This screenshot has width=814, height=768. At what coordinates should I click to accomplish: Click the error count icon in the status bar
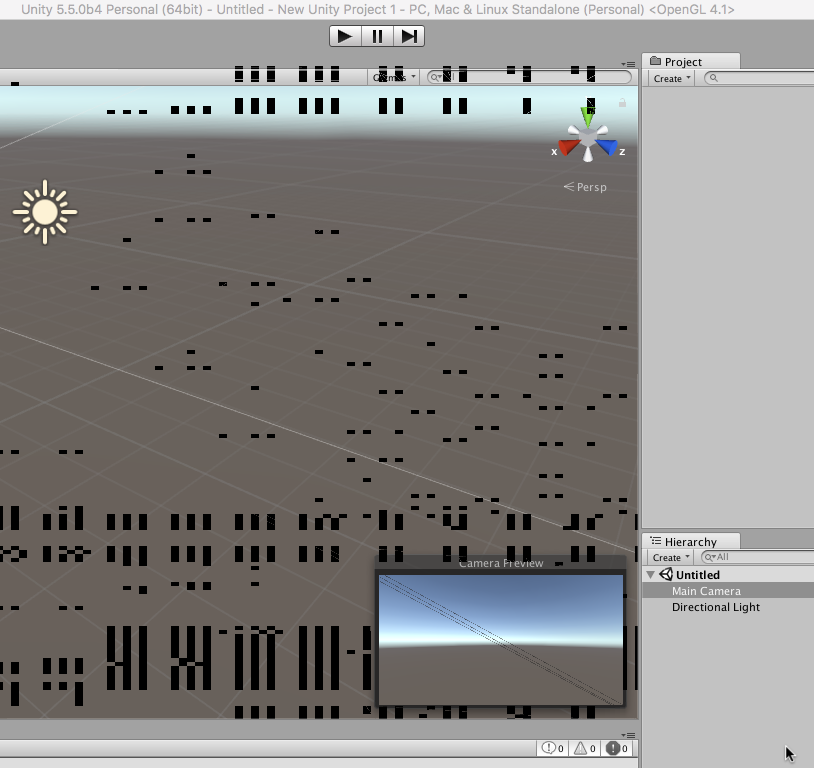612,748
